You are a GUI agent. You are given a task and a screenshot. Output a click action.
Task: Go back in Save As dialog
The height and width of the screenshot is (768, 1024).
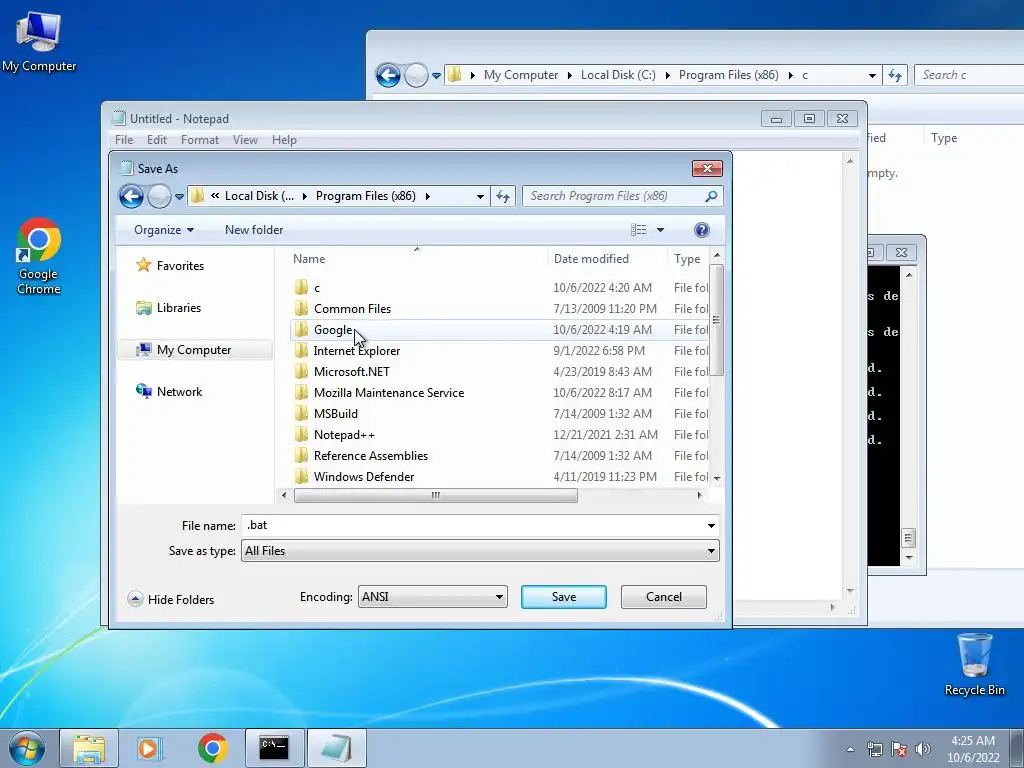pyautogui.click(x=131, y=196)
